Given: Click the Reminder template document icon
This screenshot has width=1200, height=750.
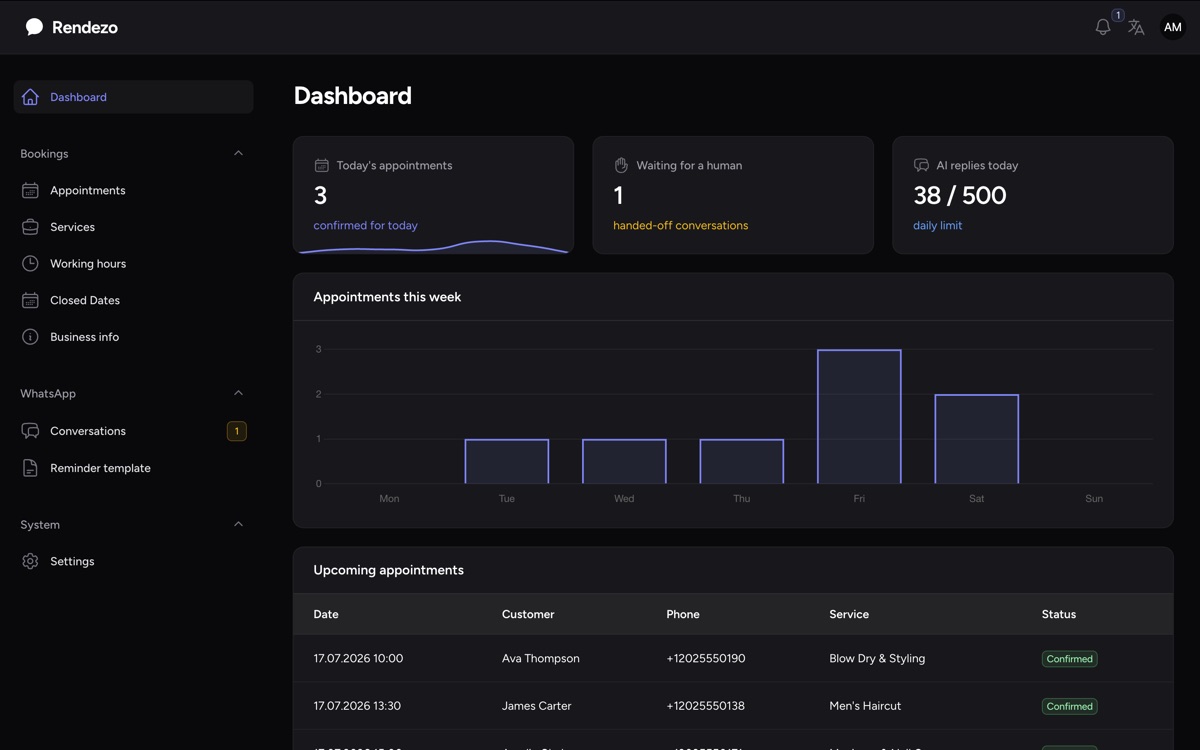Looking at the screenshot, I should pyautogui.click(x=30, y=468).
